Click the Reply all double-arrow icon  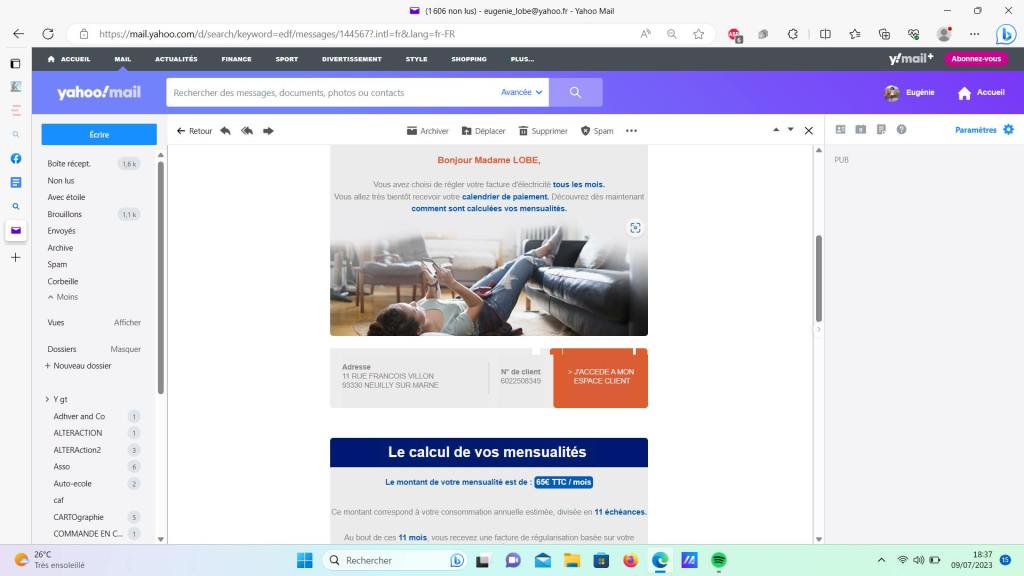tap(246, 130)
